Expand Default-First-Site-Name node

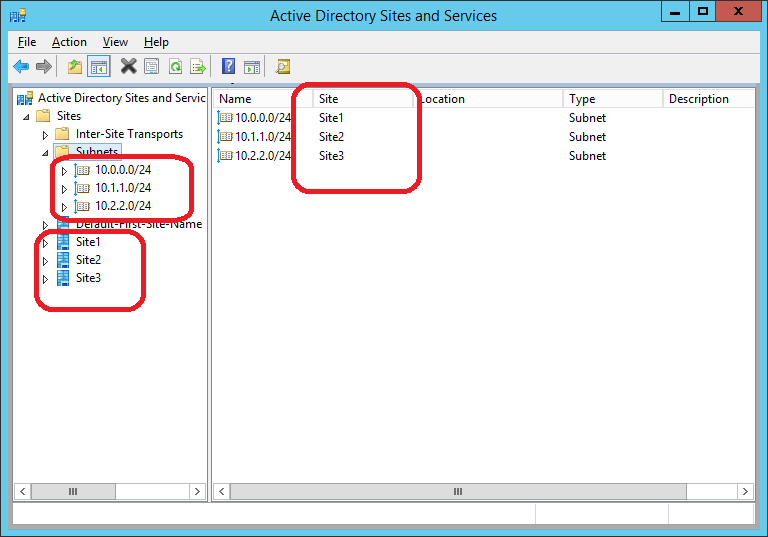tap(45, 225)
